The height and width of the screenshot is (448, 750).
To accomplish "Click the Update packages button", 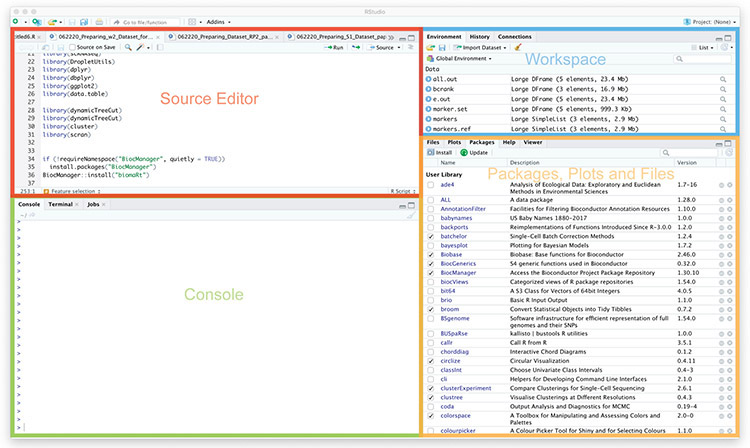I will point(474,153).
